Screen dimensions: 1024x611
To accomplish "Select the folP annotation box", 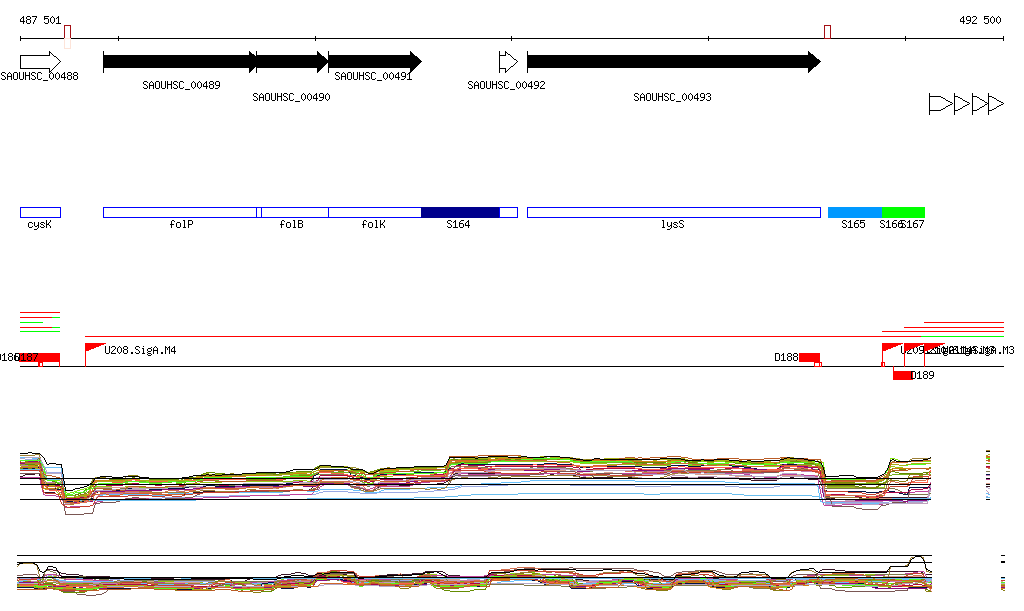I will 180,212.
